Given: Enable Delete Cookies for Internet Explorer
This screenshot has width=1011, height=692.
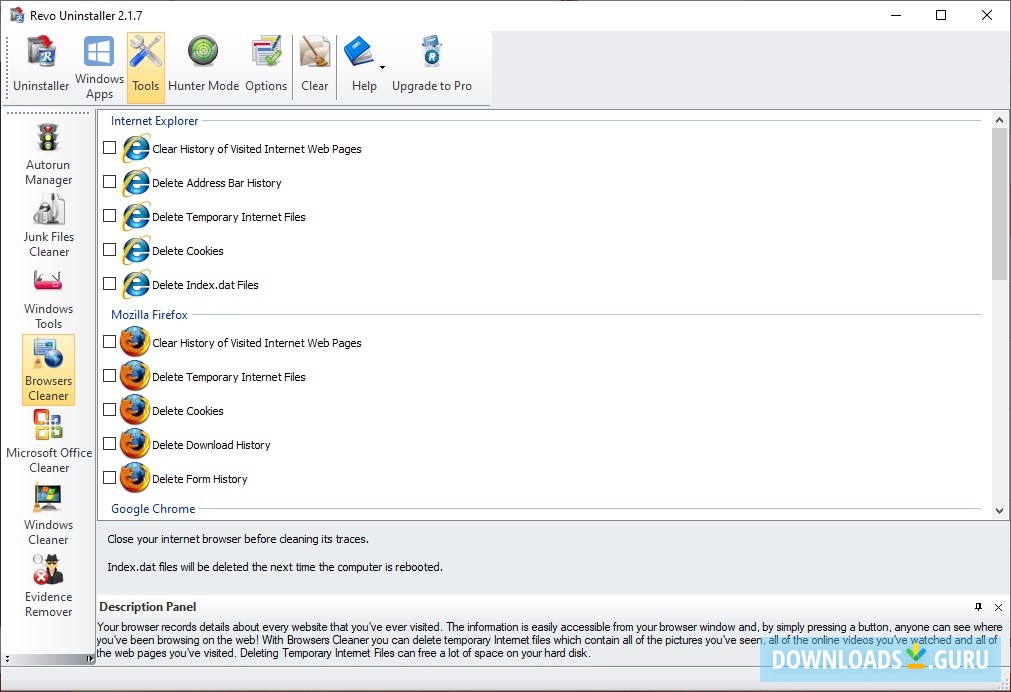Looking at the screenshot, I should click(110, 250).
